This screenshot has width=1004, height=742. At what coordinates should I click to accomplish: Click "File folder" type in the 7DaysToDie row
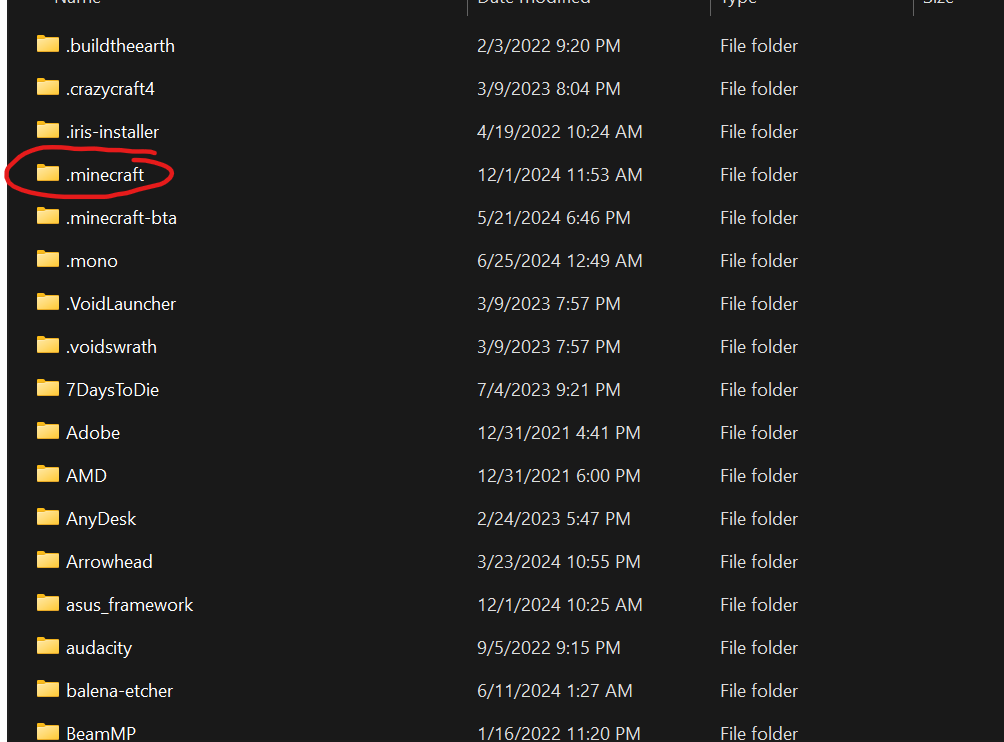tap(759, 390)
